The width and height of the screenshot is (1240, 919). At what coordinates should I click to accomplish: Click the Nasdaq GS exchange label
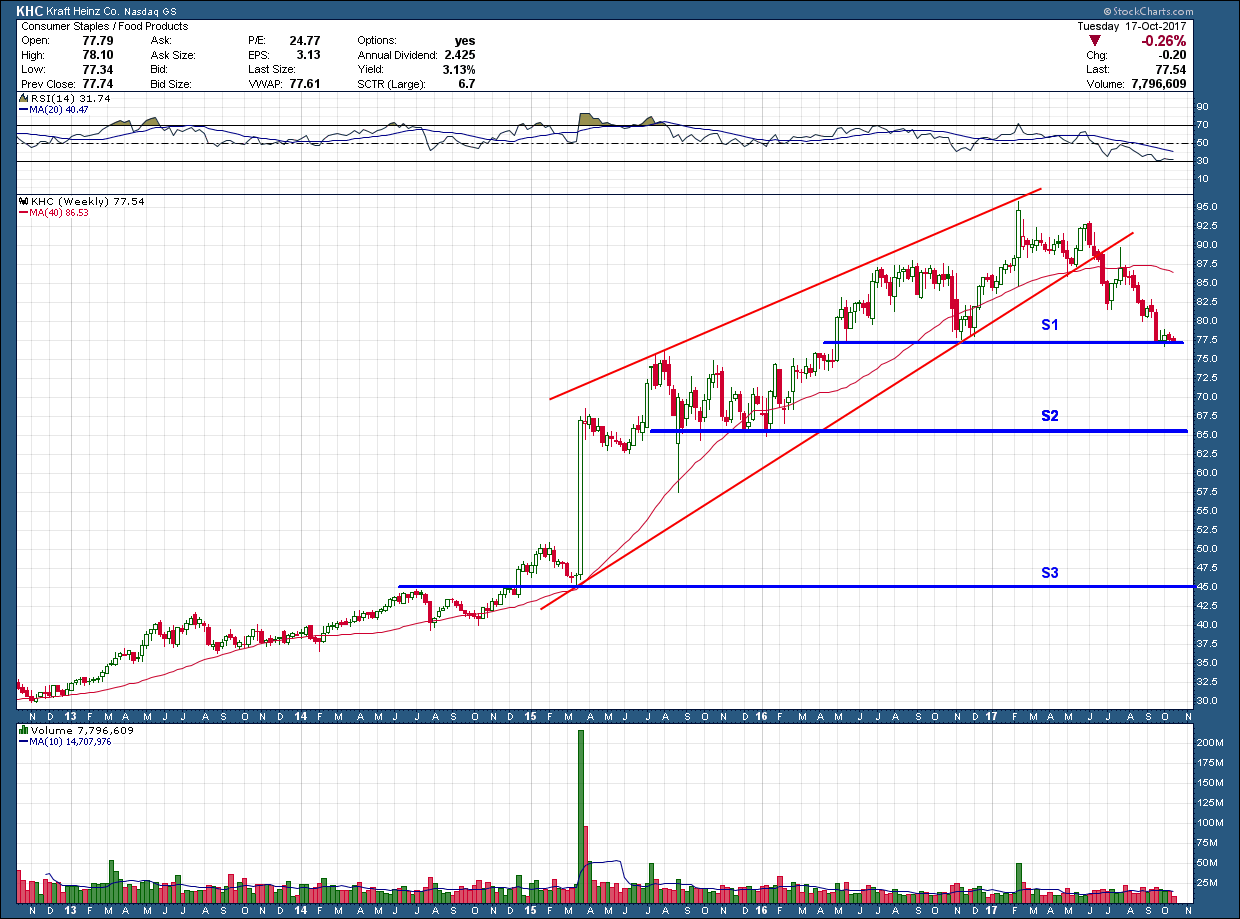point(152,11)
